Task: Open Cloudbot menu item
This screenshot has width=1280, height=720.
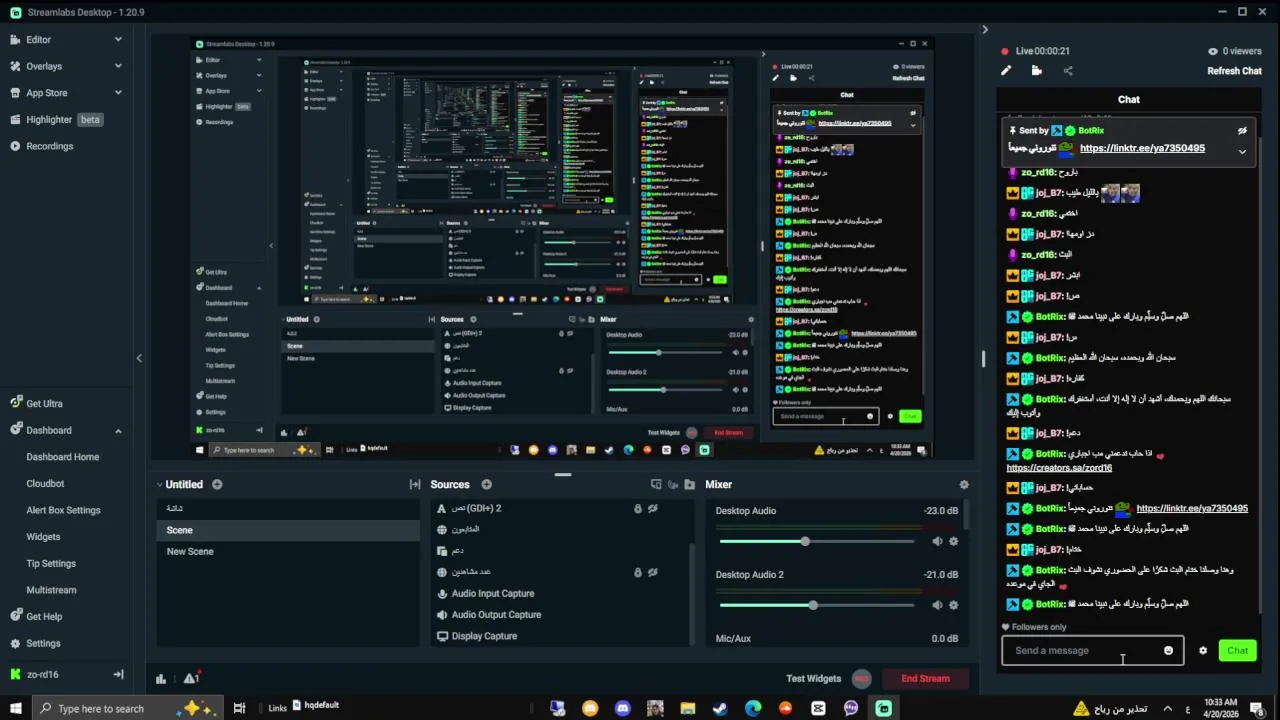Action: [45, 484]
